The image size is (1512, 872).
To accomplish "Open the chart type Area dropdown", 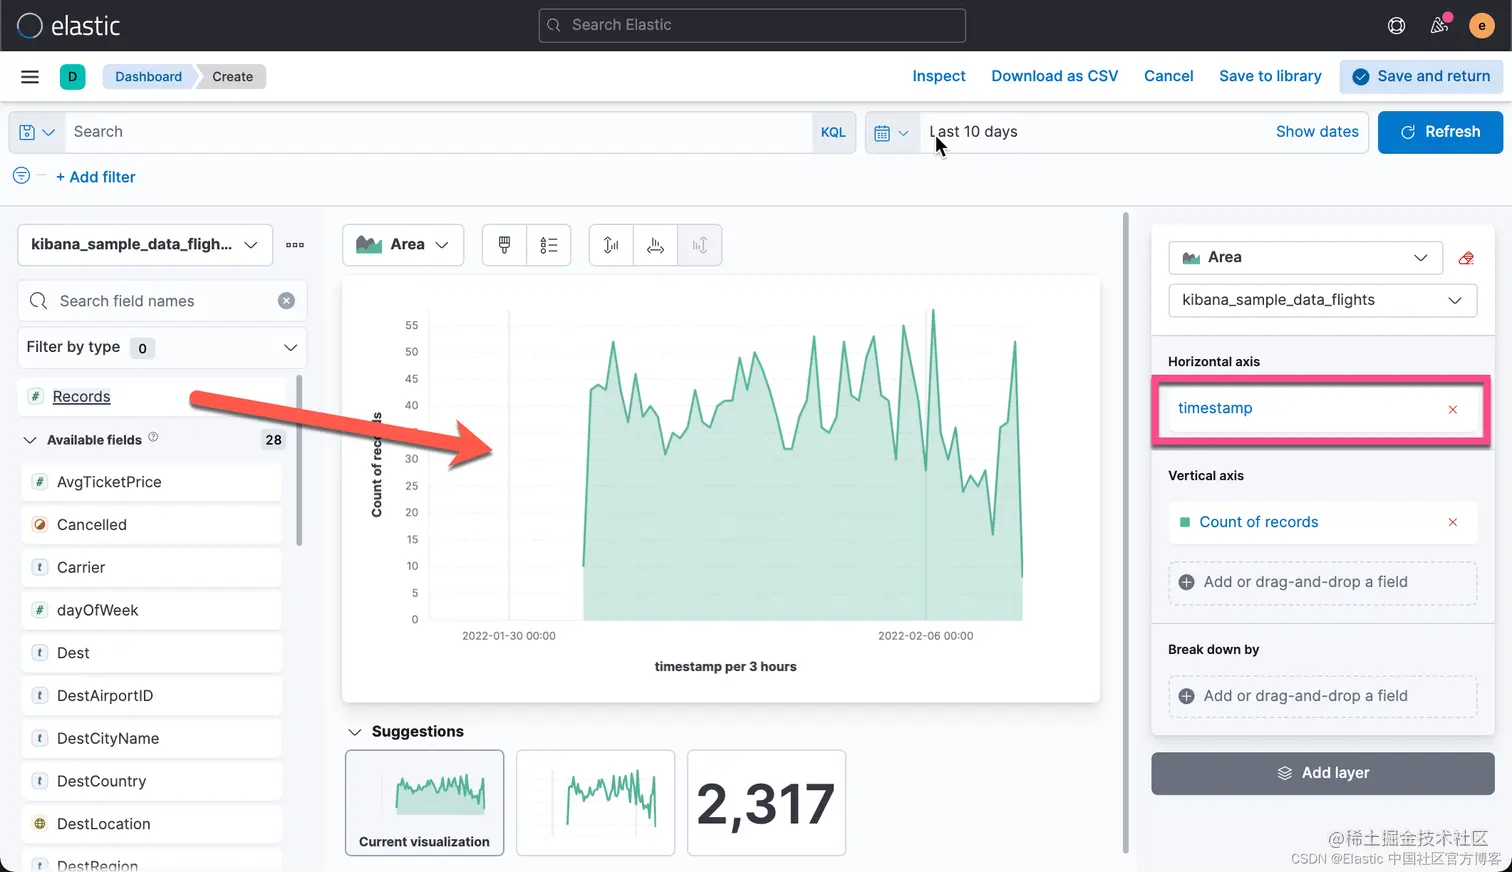I will 403,245.
